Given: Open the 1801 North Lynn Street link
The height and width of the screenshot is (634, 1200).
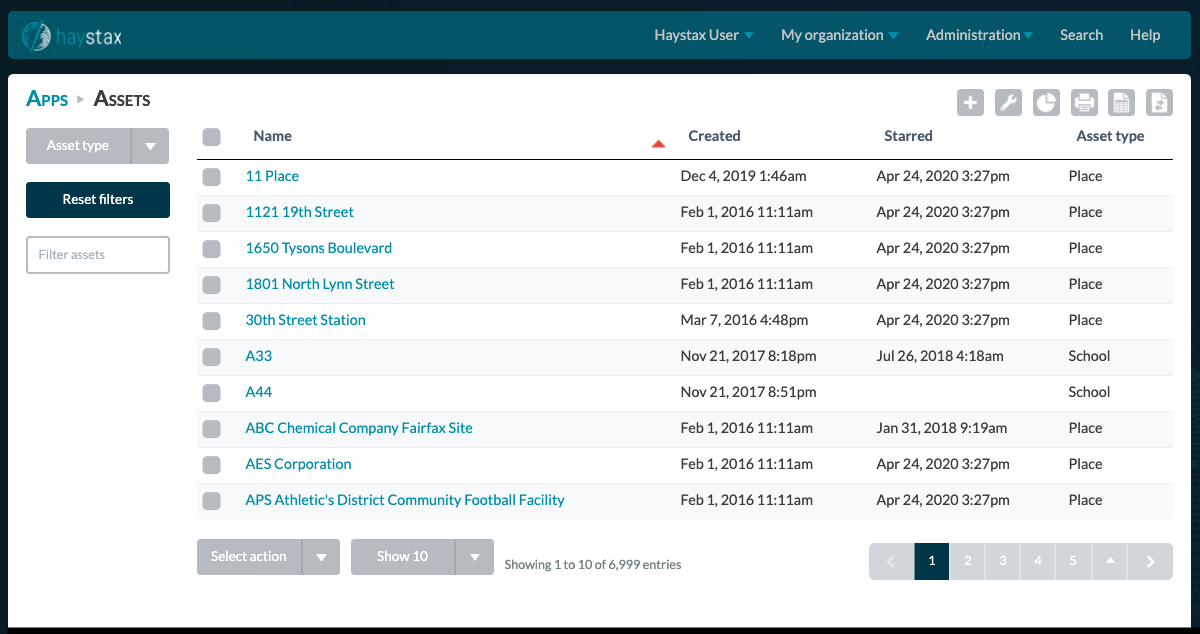Looking at the screenshot, I should [320, 284].
